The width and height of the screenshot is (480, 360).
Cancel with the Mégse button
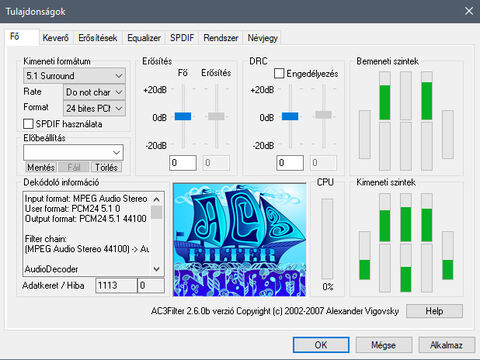click(384, 345)
